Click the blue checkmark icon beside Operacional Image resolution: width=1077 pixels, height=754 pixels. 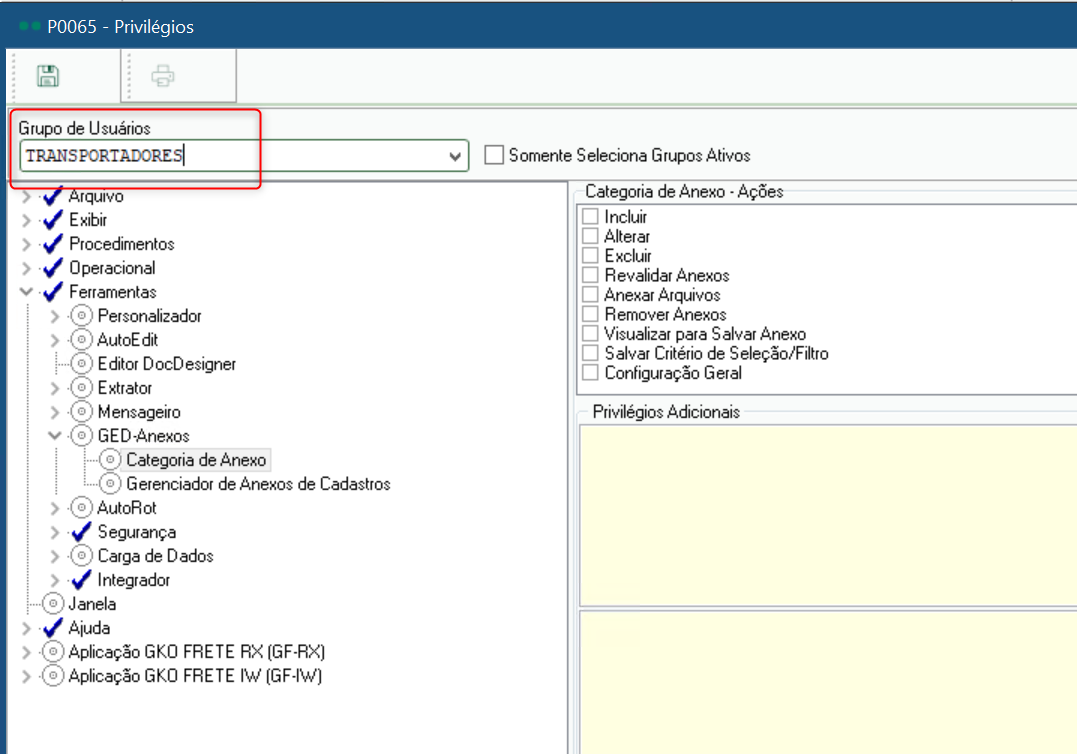[53, 269]
